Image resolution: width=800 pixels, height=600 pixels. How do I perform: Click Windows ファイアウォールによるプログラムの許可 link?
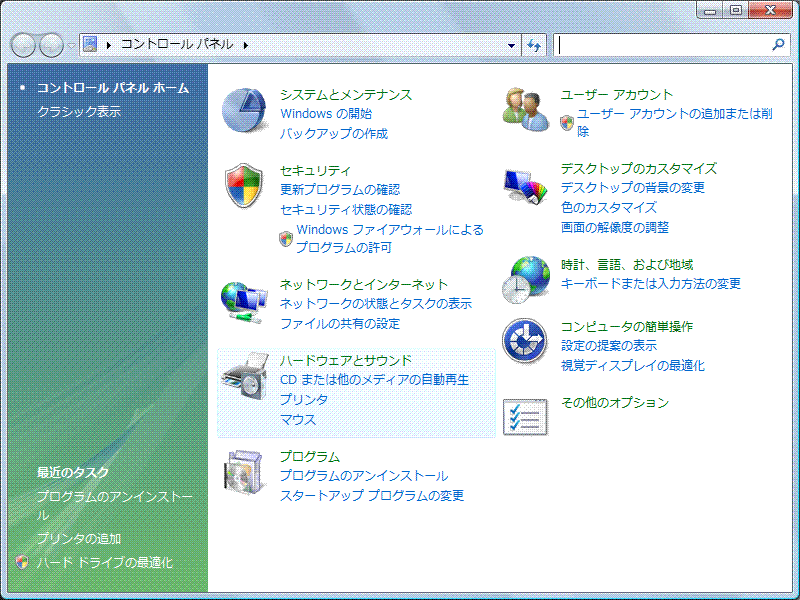[x=390, y=238]
